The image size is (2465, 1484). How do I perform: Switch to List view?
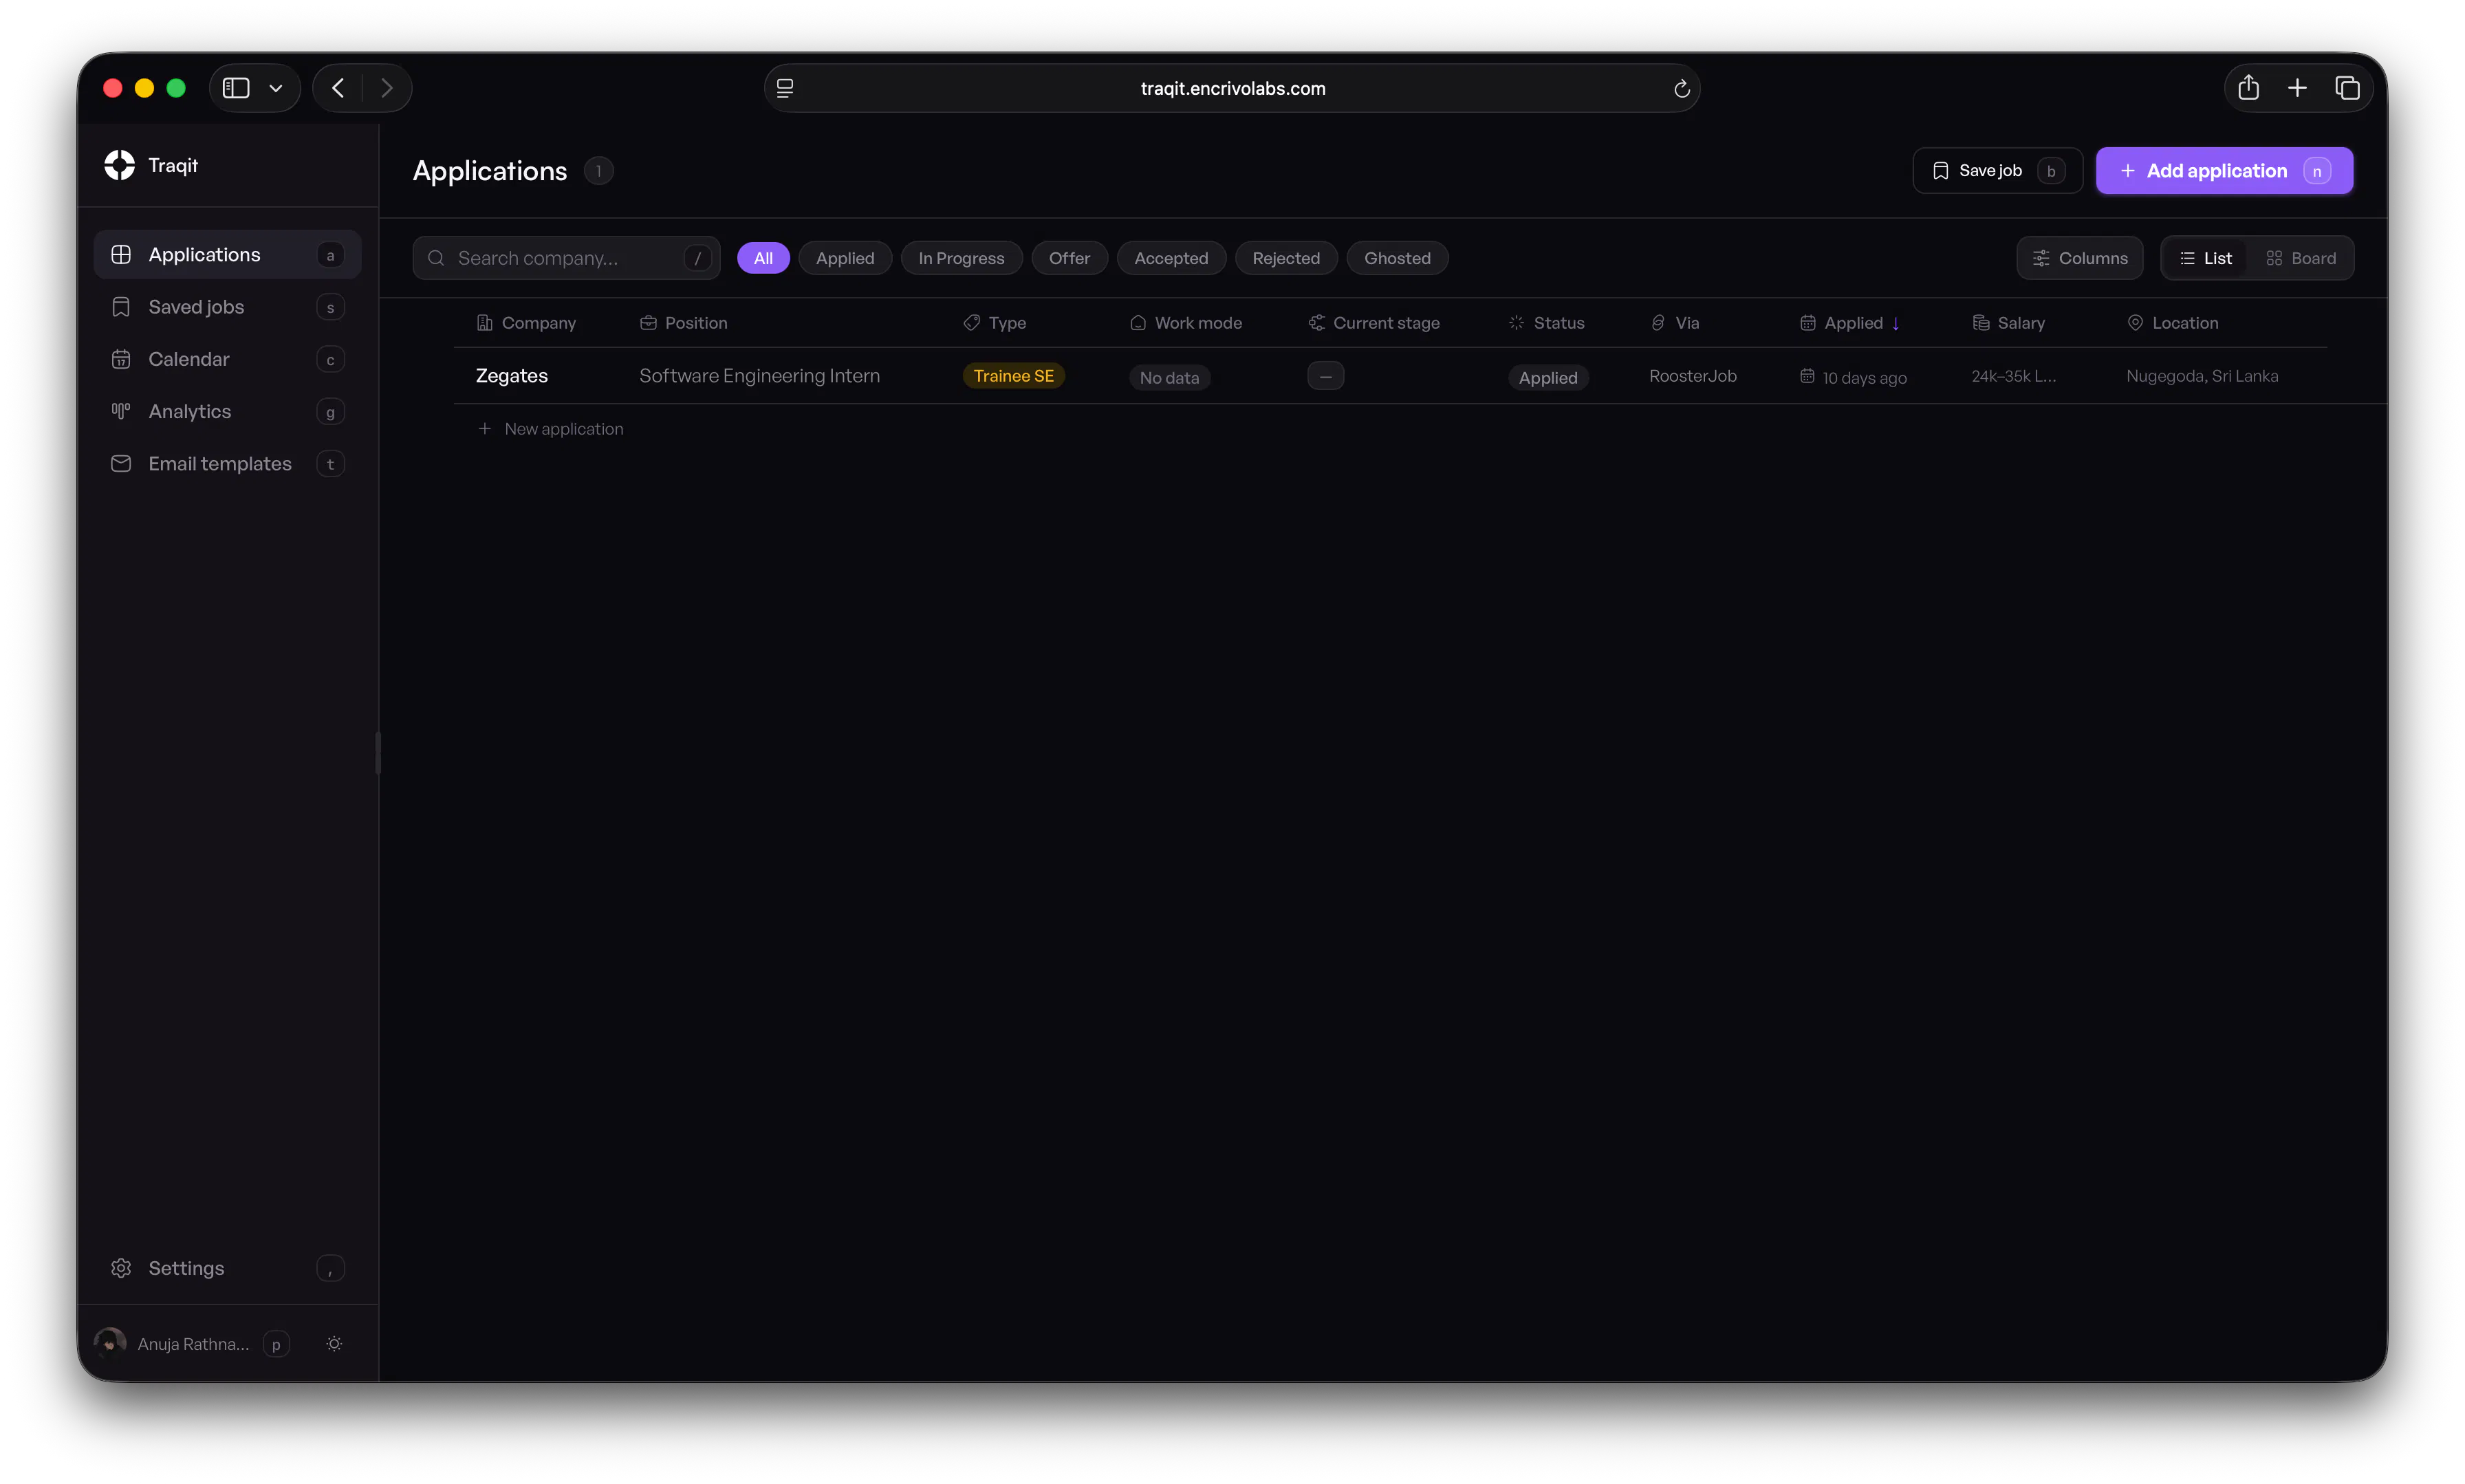pyautogui.click(x=2205, y=258)
